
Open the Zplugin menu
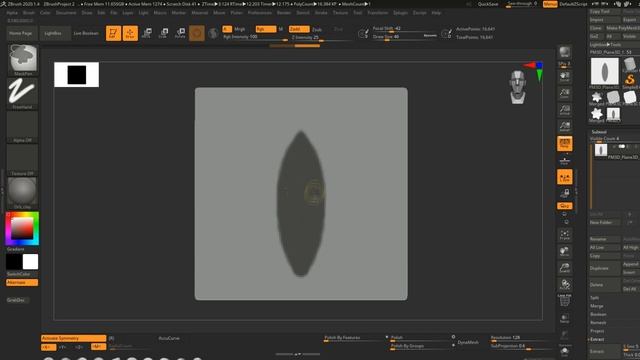pyautogui.click(x=400, y=13)
